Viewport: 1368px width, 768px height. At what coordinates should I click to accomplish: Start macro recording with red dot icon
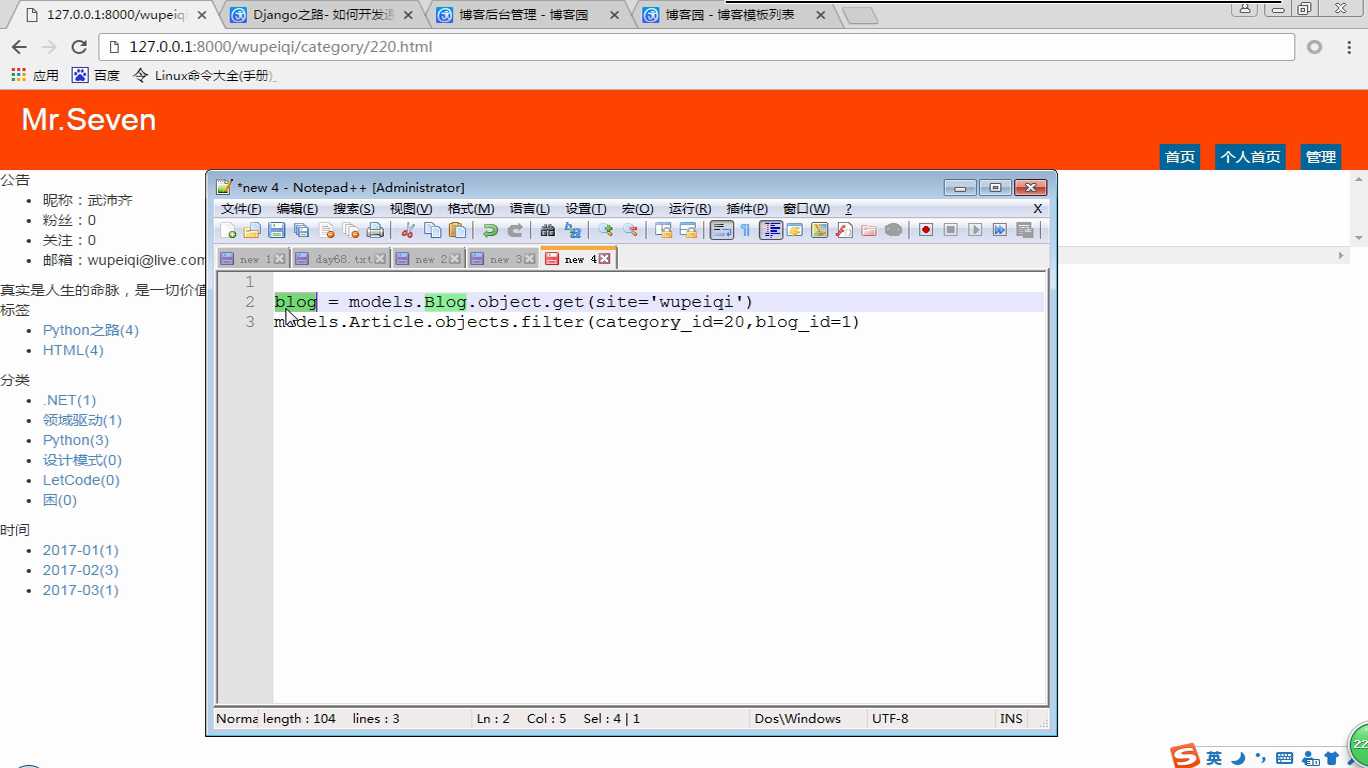[x=926, y=230]
